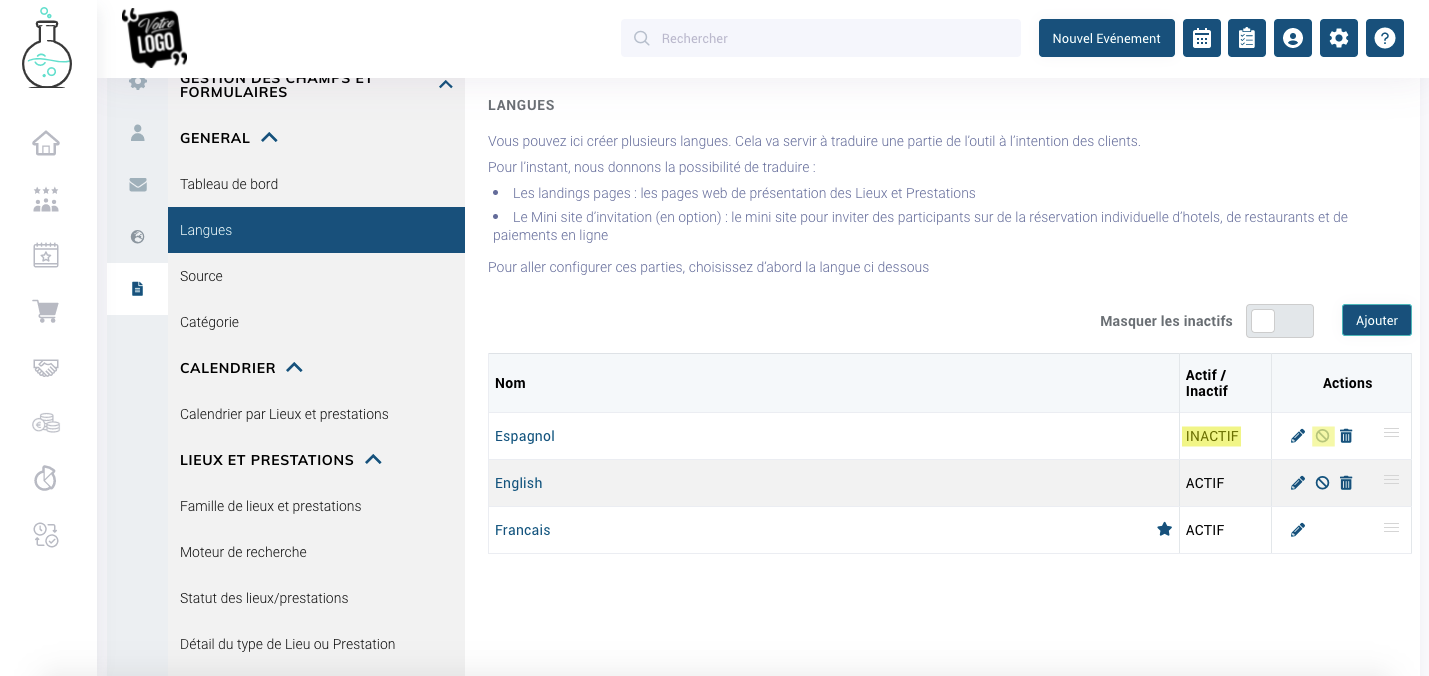
Task: Collapse the LIEUX ET PRESTATIONS section
Action: pos(373,460)
